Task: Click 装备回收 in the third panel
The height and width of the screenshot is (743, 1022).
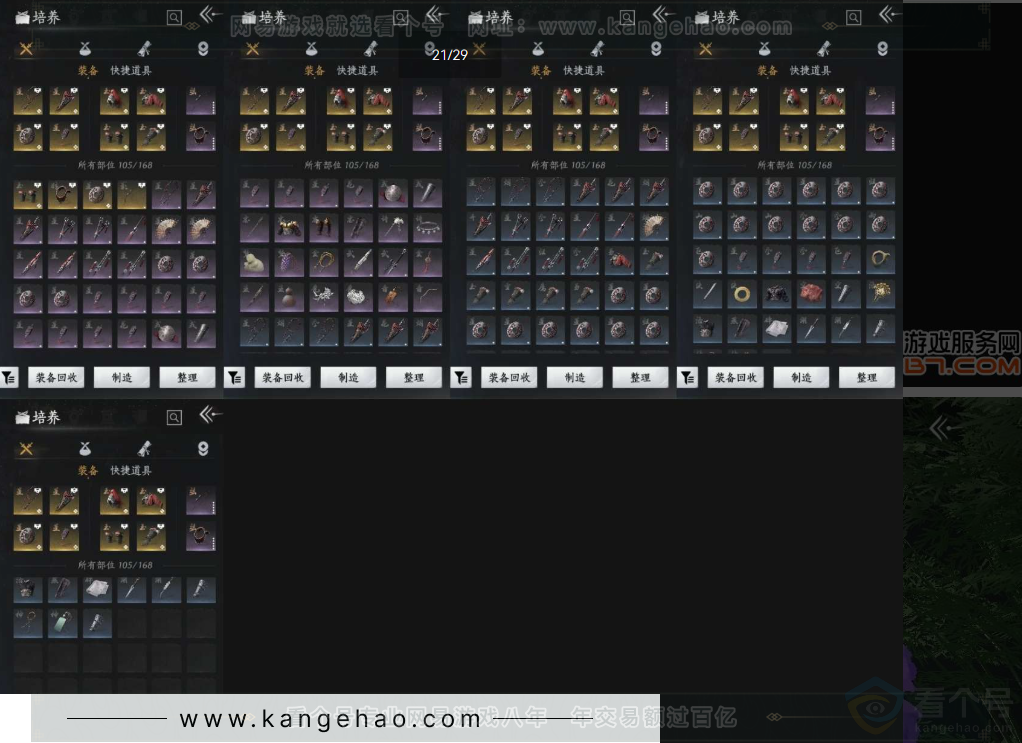Action: (509, 377)
